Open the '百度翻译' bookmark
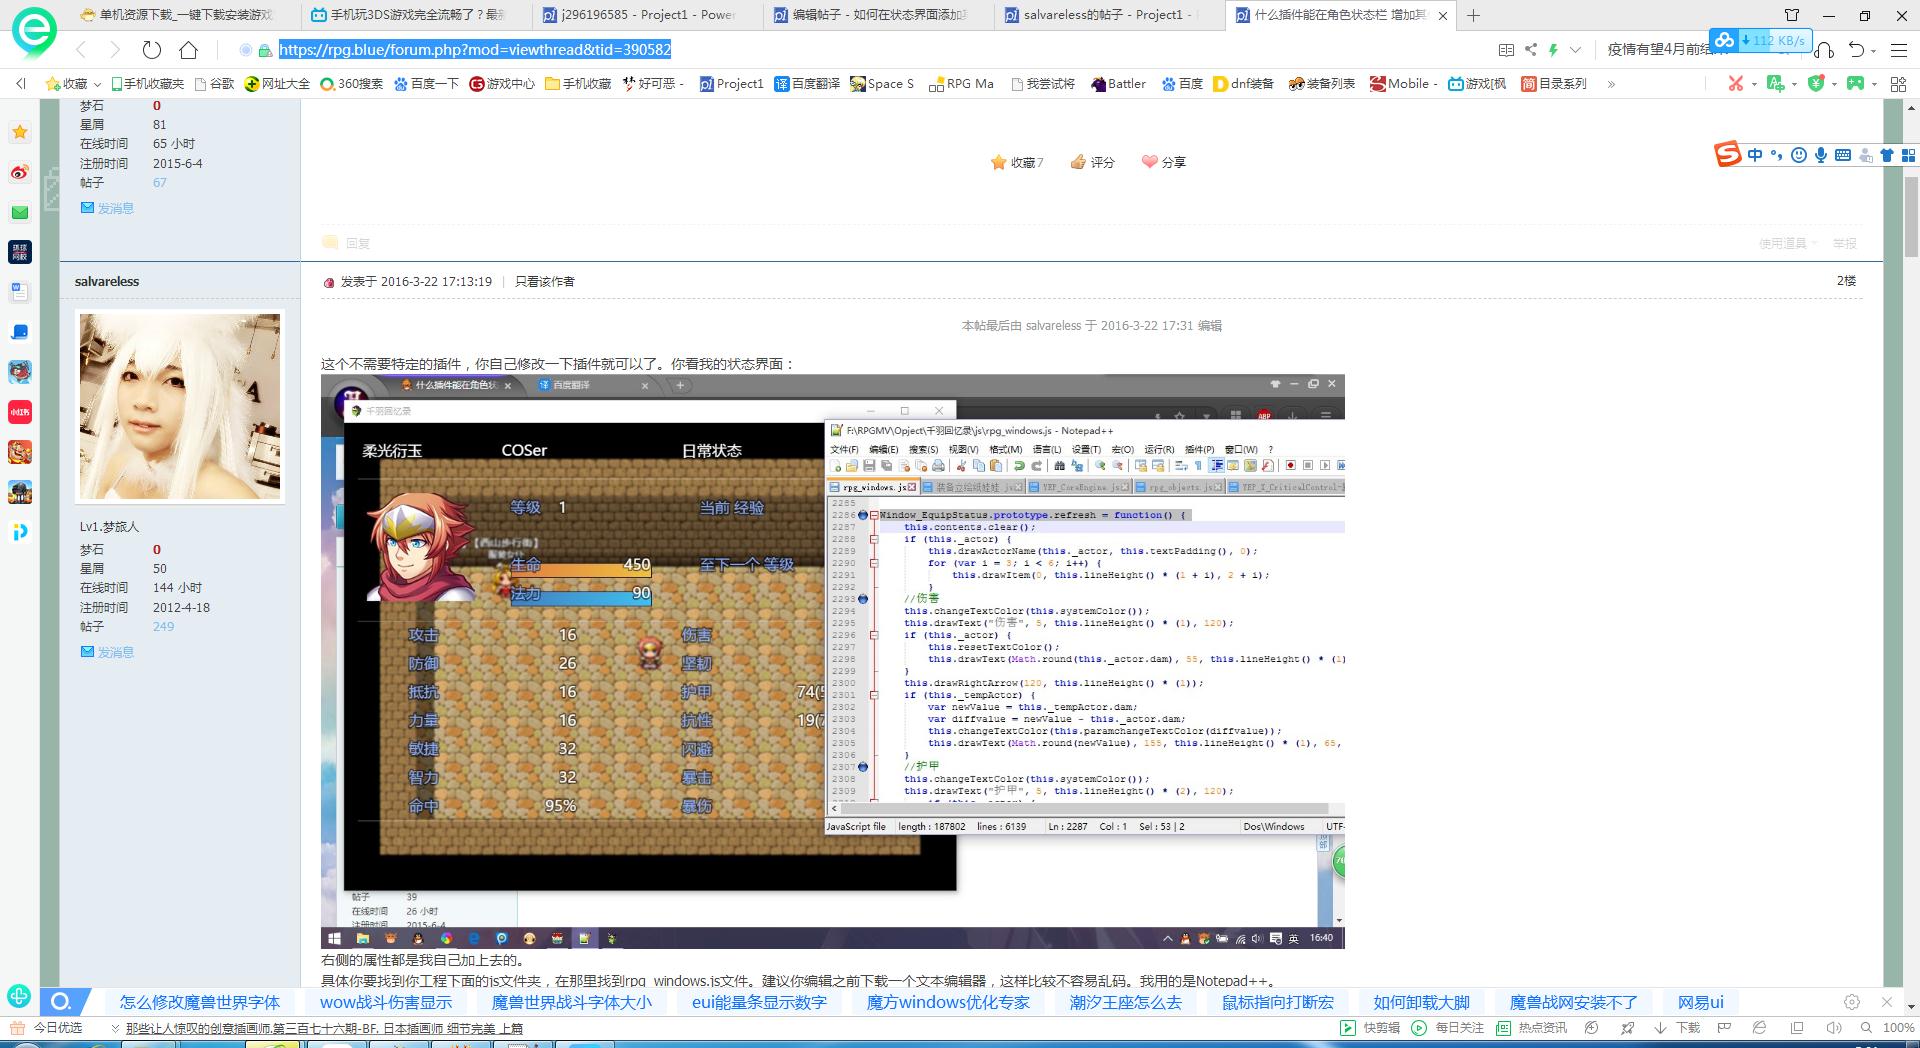 tap(808, 84)
